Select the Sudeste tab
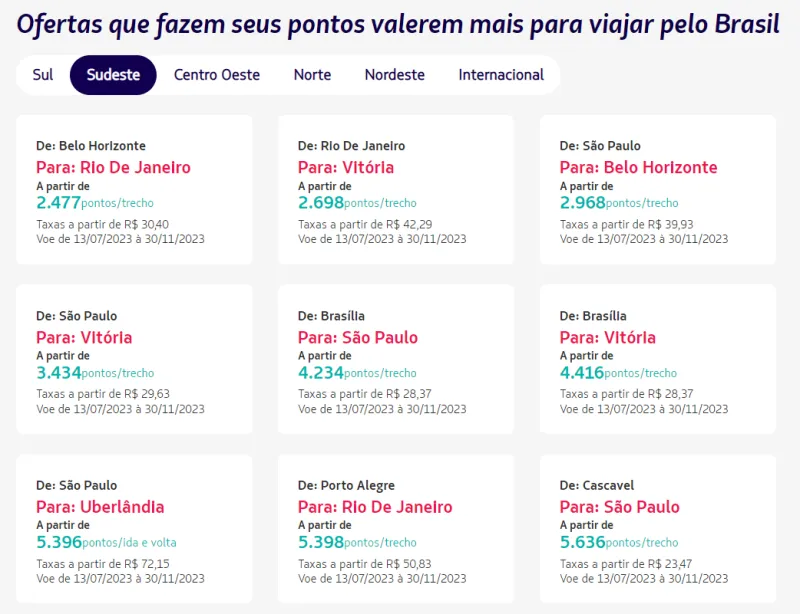800x614 pixels. 113,75
